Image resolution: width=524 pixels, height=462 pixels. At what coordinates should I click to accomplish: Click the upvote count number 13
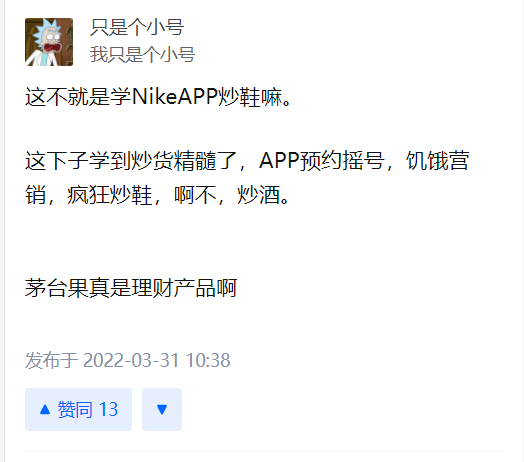[x=109, y=410]
